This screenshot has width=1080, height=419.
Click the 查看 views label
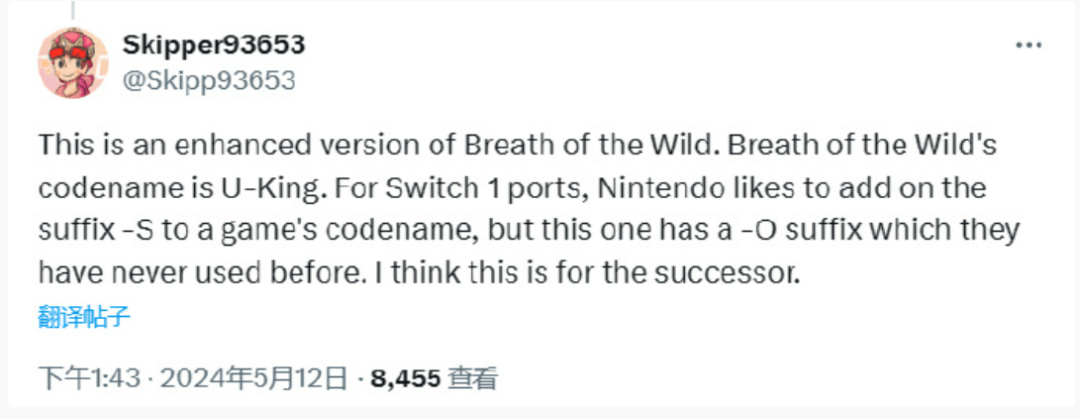point(473,378)
